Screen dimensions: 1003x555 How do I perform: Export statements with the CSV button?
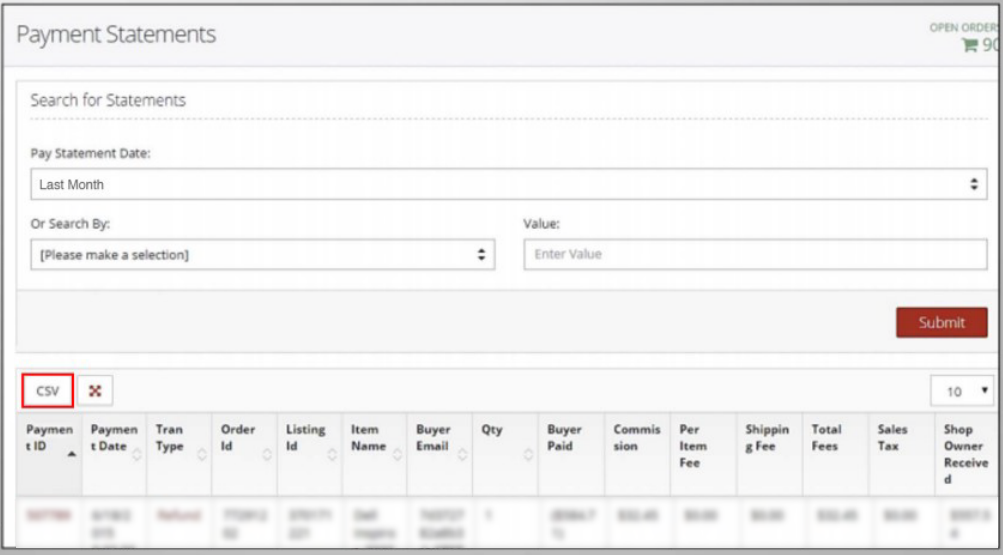tap(47, 391)
